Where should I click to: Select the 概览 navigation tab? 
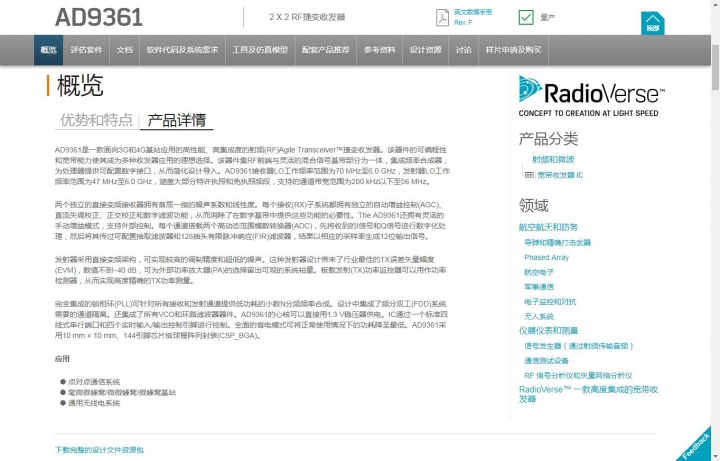tap(49, 50)
